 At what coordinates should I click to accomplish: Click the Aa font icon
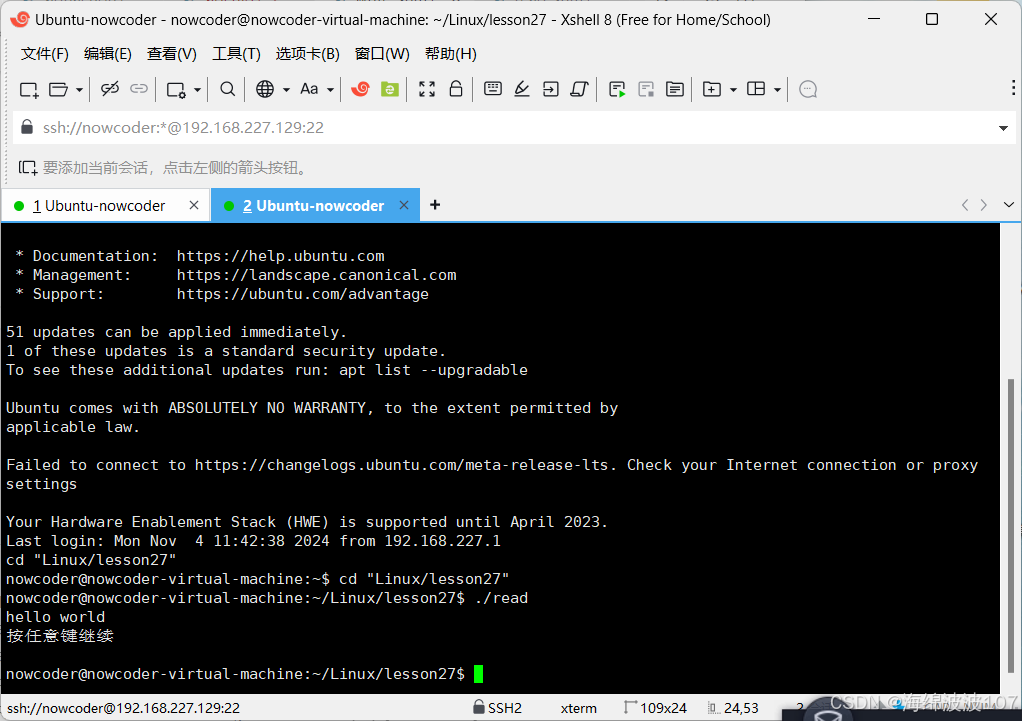(309, 89)
